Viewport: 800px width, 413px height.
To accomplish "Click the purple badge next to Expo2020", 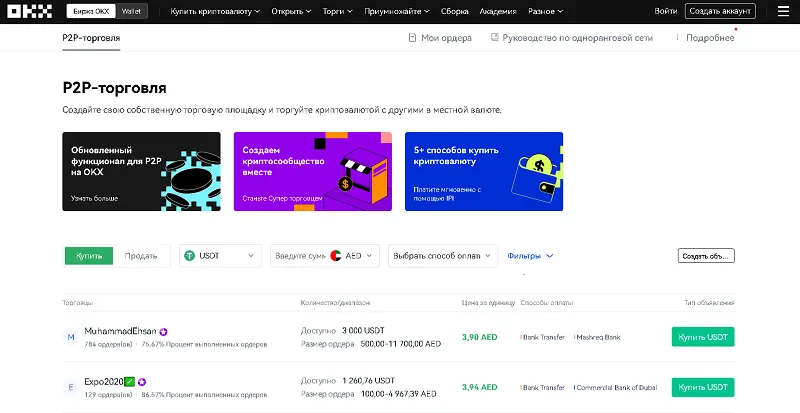I will point(142,382).
